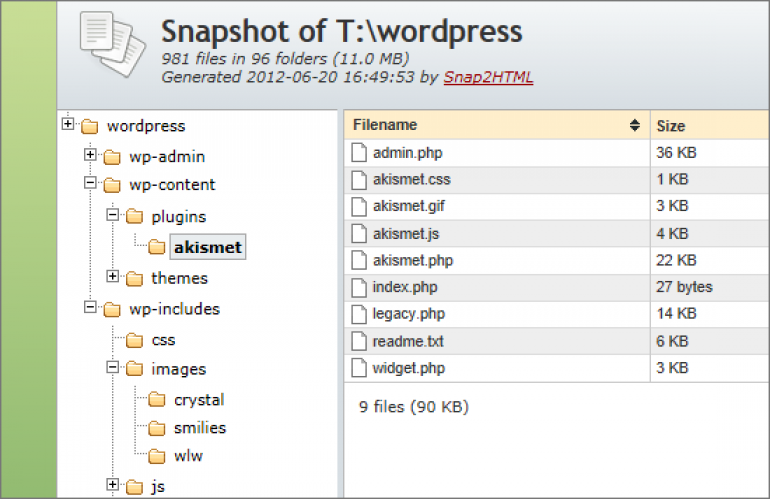Click the readme.txt file icon
The image size is (770, 499).
[x=359, y=341]
